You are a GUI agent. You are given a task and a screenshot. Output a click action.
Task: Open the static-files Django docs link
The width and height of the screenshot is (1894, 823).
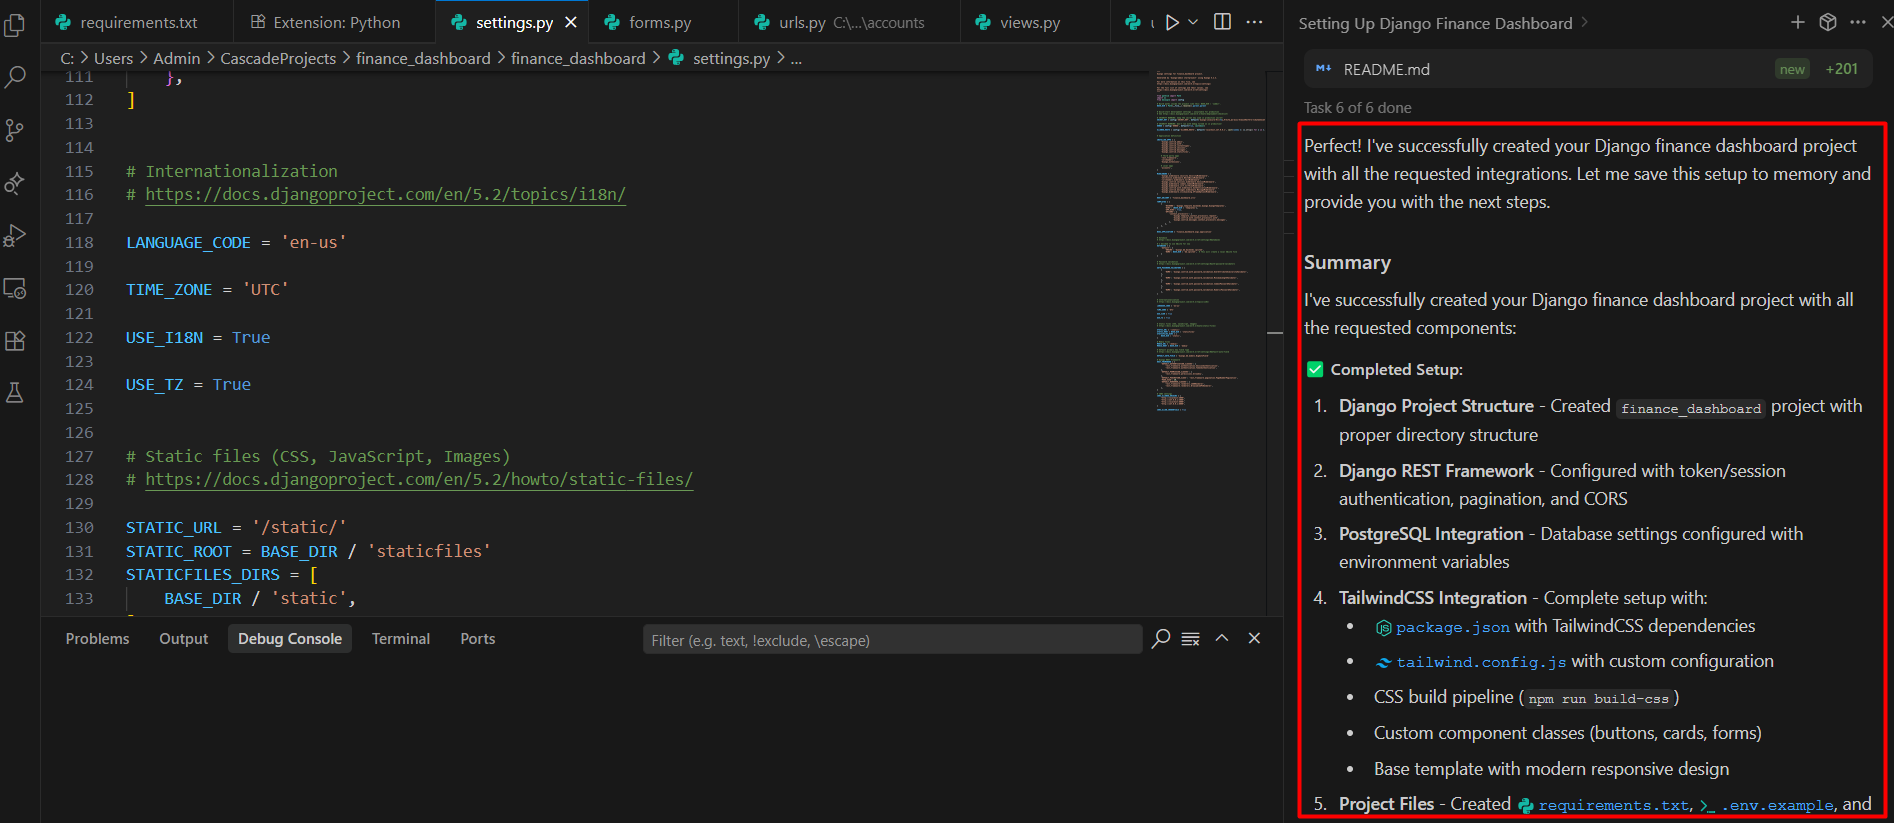click(419, 480)
